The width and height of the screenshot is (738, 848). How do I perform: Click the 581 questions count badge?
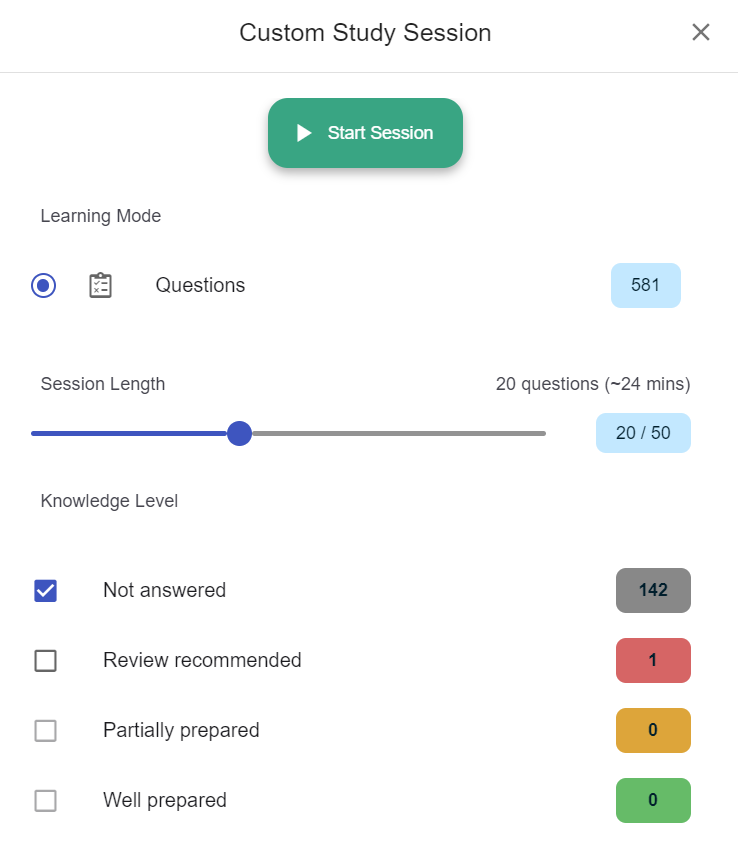tap(645, 285)
